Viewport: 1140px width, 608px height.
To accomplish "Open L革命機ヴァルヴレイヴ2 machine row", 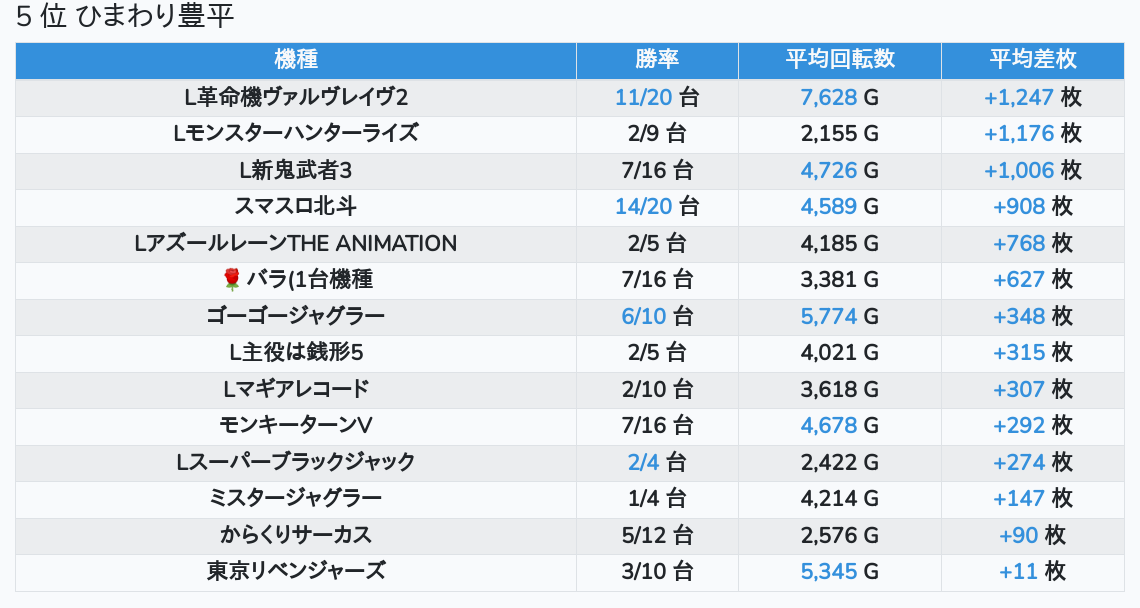I will [x=296, y=97].
